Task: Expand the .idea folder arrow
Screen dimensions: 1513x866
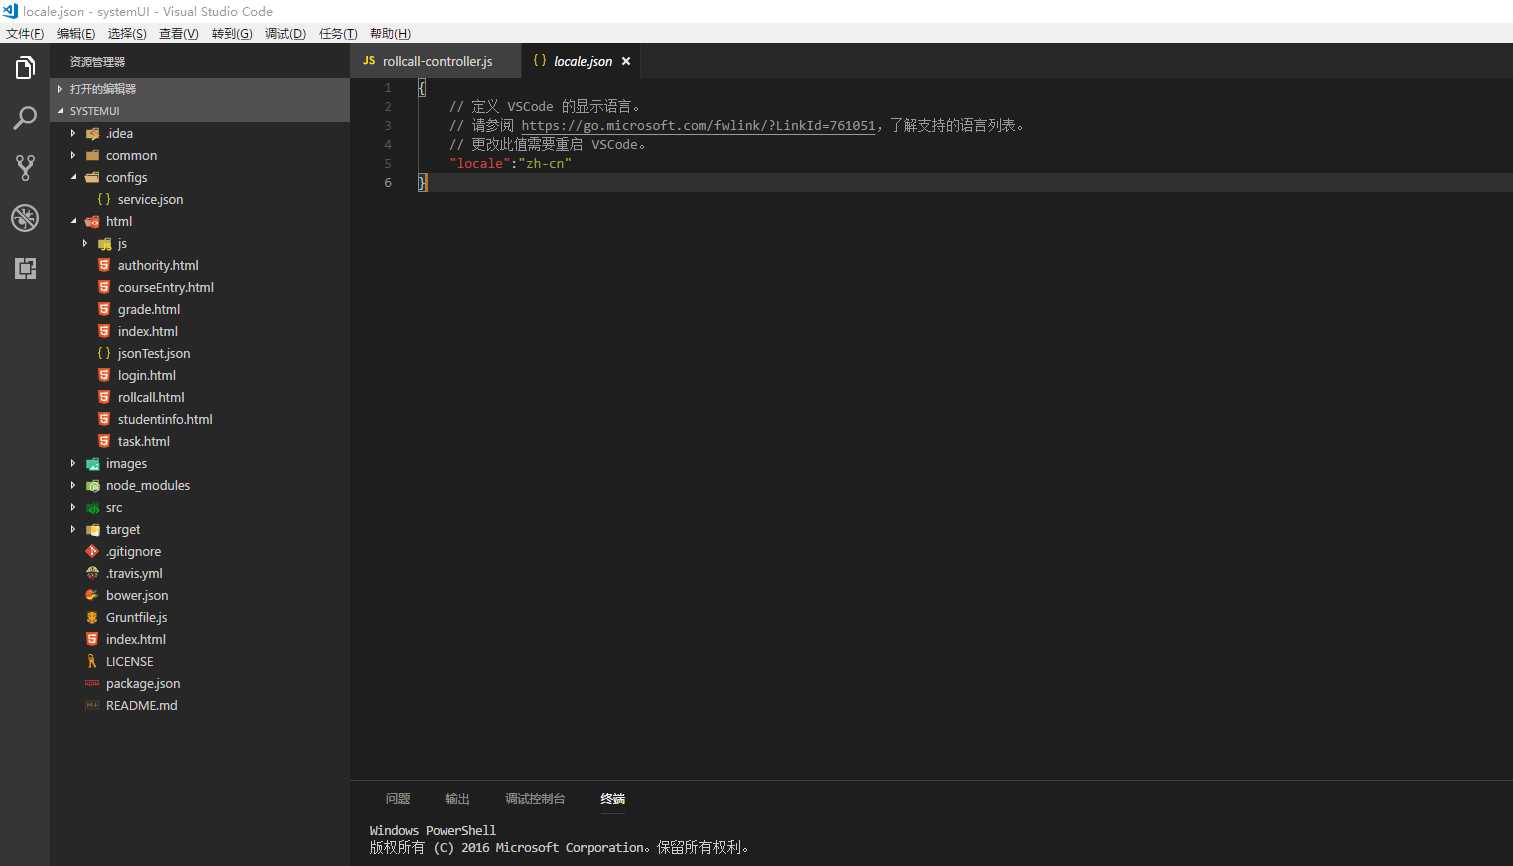Action: tap(72, 133)
